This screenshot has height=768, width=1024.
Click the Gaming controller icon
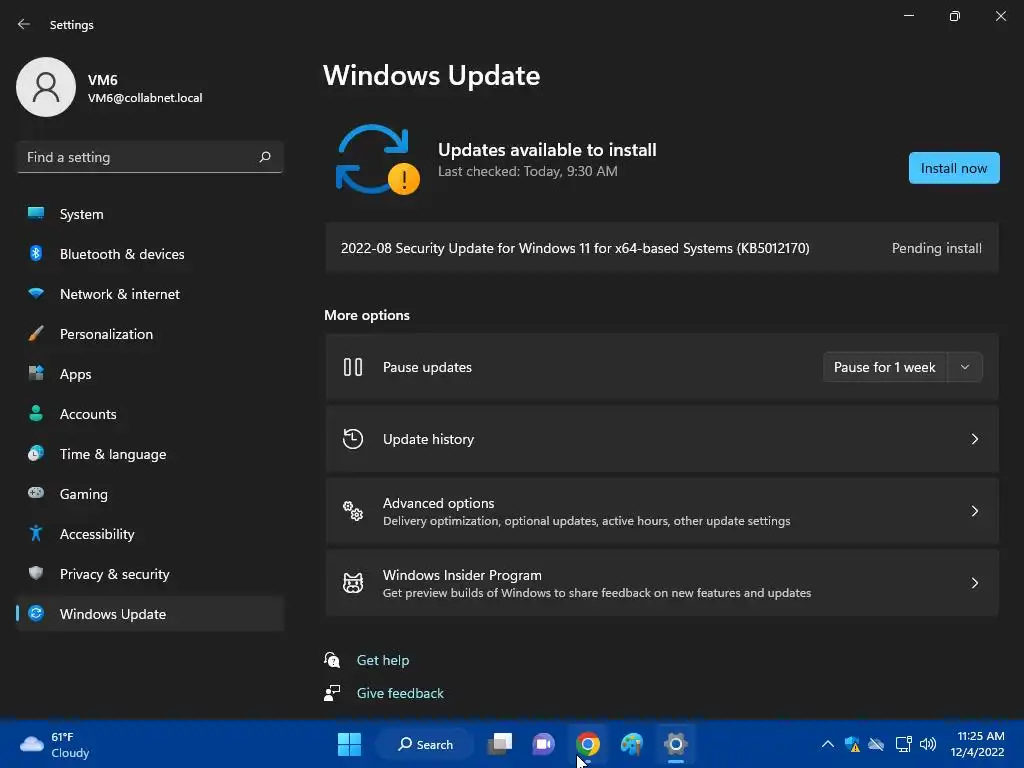click(x=36, y=493)
